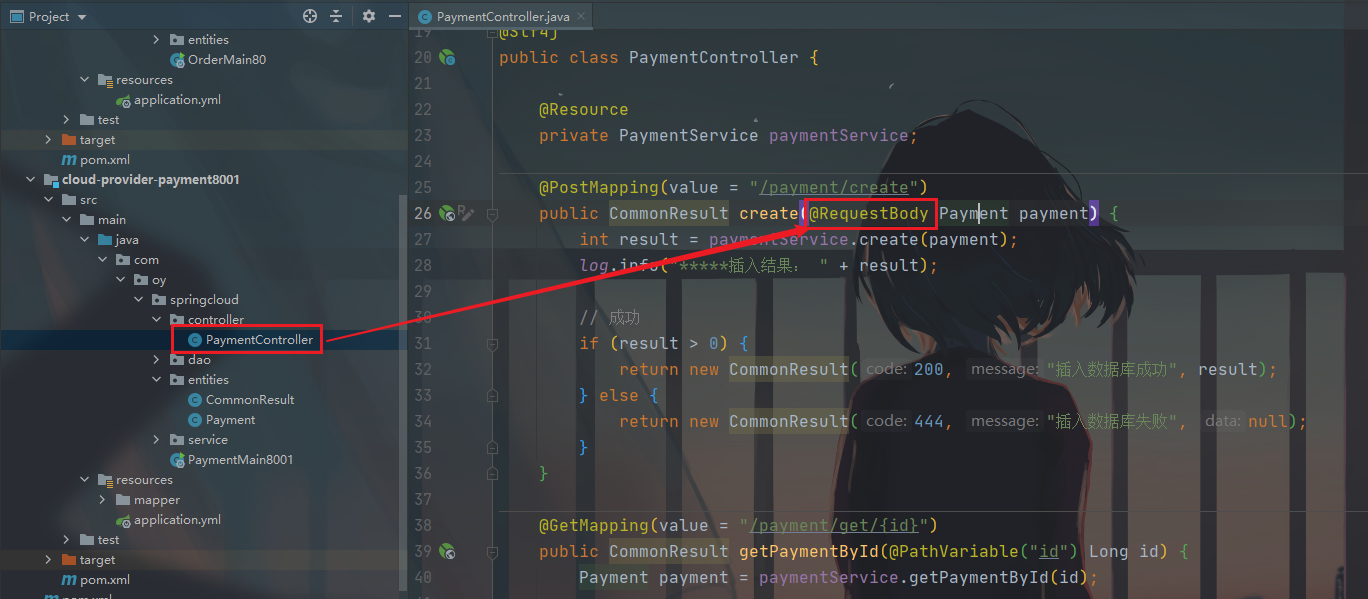The width and height of the screenshot is (1368, 599).
Task: Click the PaymentMain8001 run class icon
Action: 177,460
